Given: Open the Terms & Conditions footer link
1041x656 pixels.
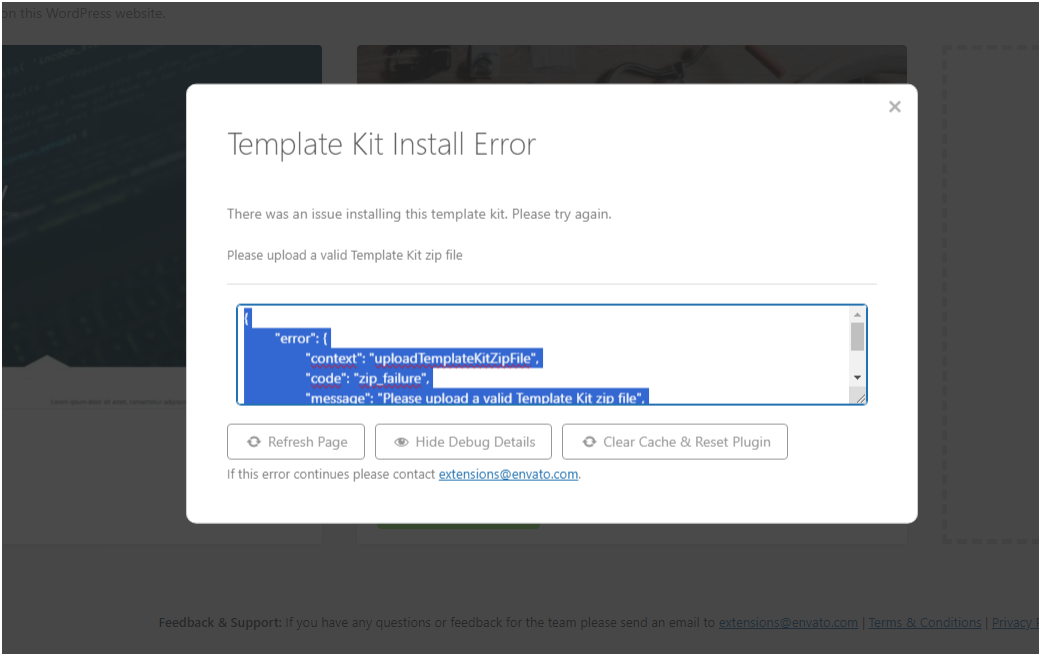Looking at the screenshot, I should click(x=924, y=623).
